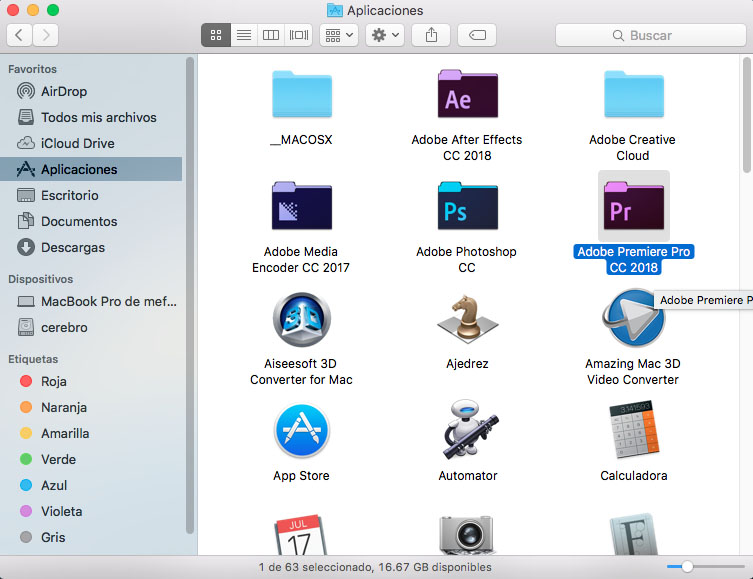This screenshot has width=753, height=579.
Task: Filter by the Naranja orange tag
Action: point(91,407)
